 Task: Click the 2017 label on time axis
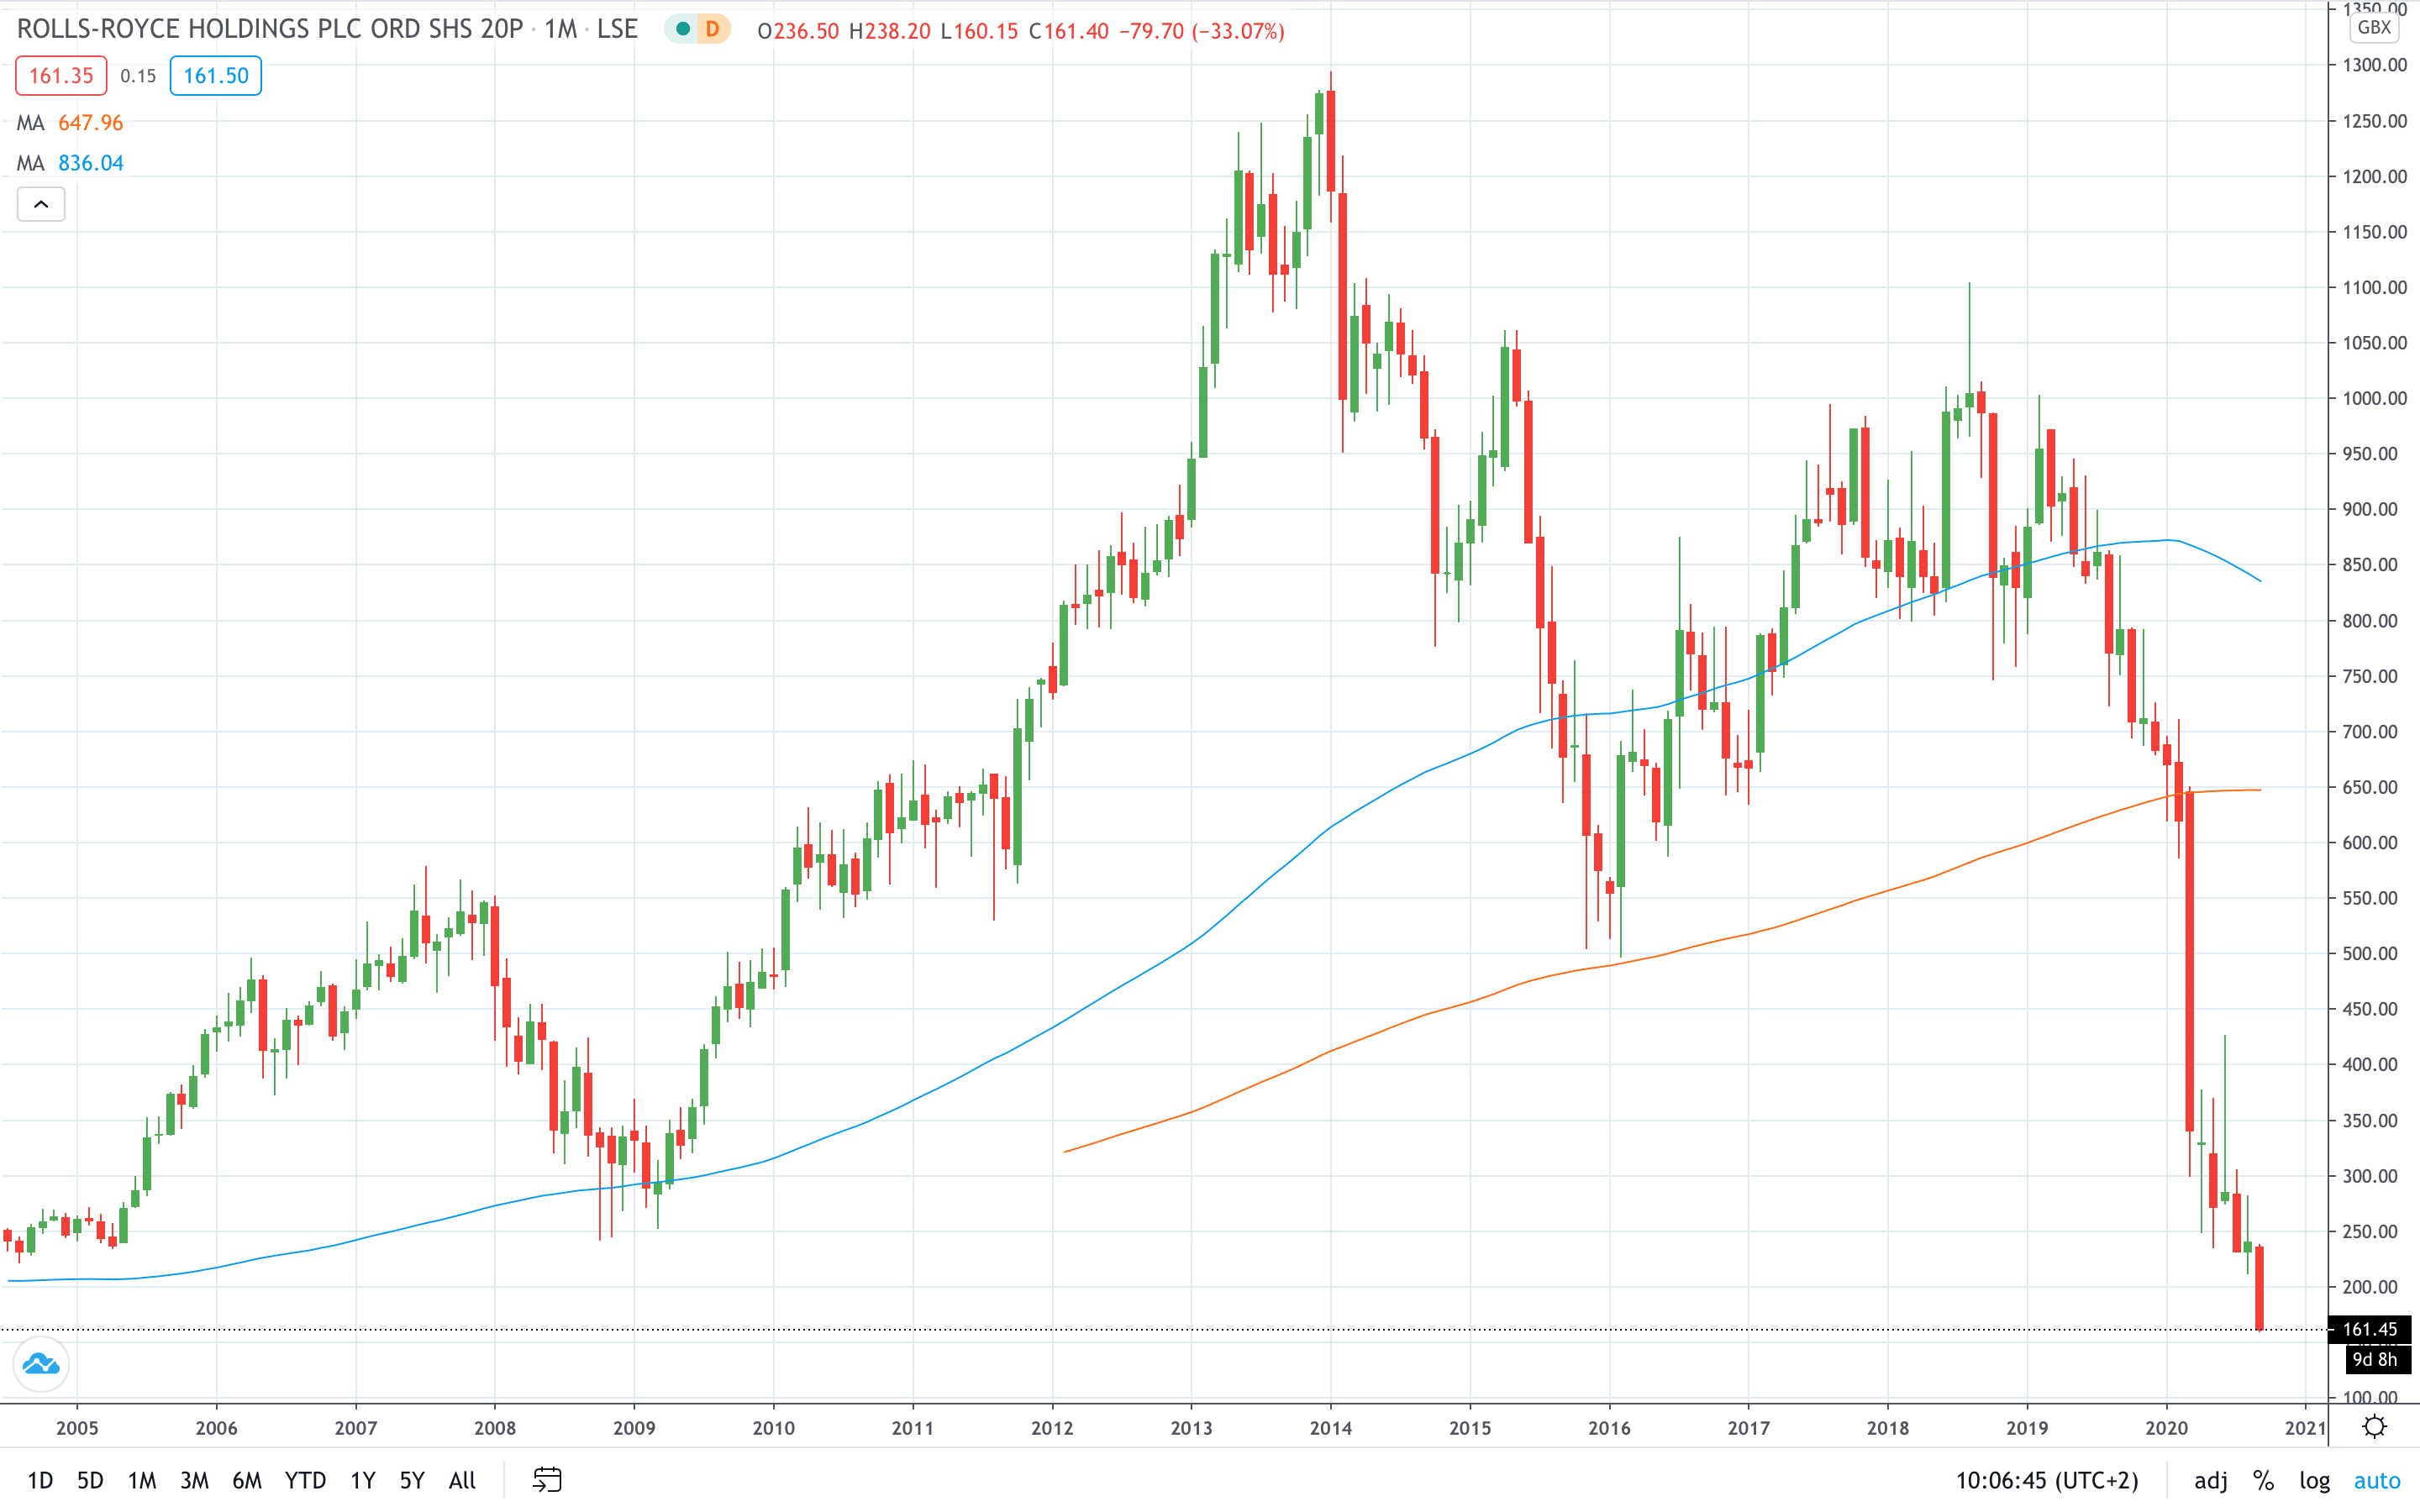coord(1748,1428)
